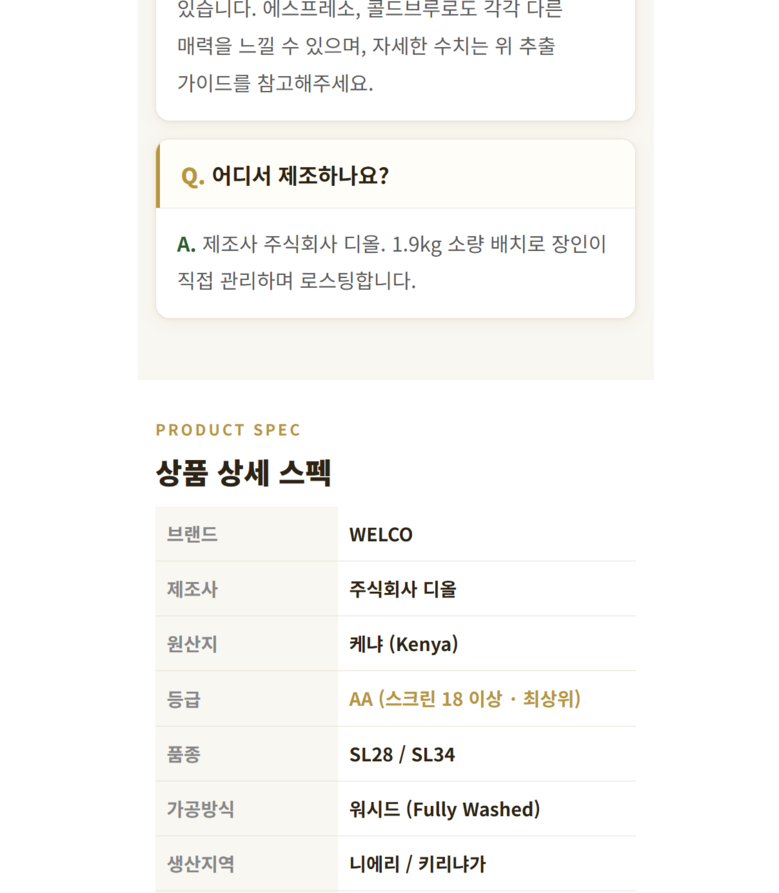Image resolution: width=779 pixels, height=893 pixels.
Task: Click the "워시드 (Fully Washed)" value
Action: coord(444,809)
